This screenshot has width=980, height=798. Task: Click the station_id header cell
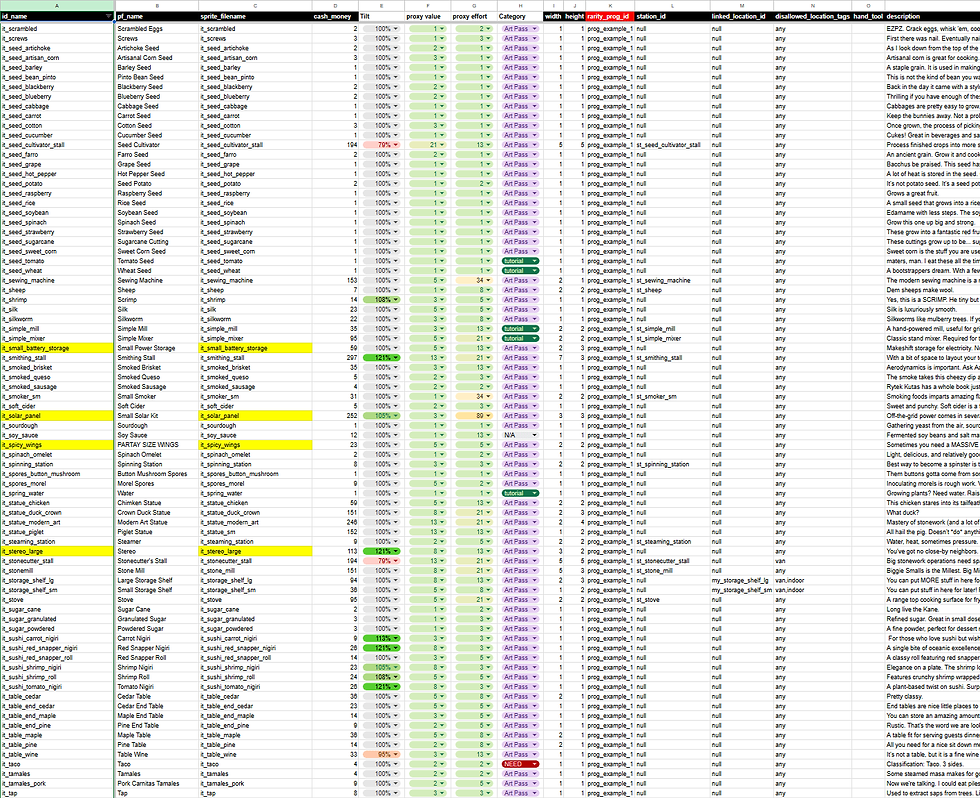click(x=672, y=16)
